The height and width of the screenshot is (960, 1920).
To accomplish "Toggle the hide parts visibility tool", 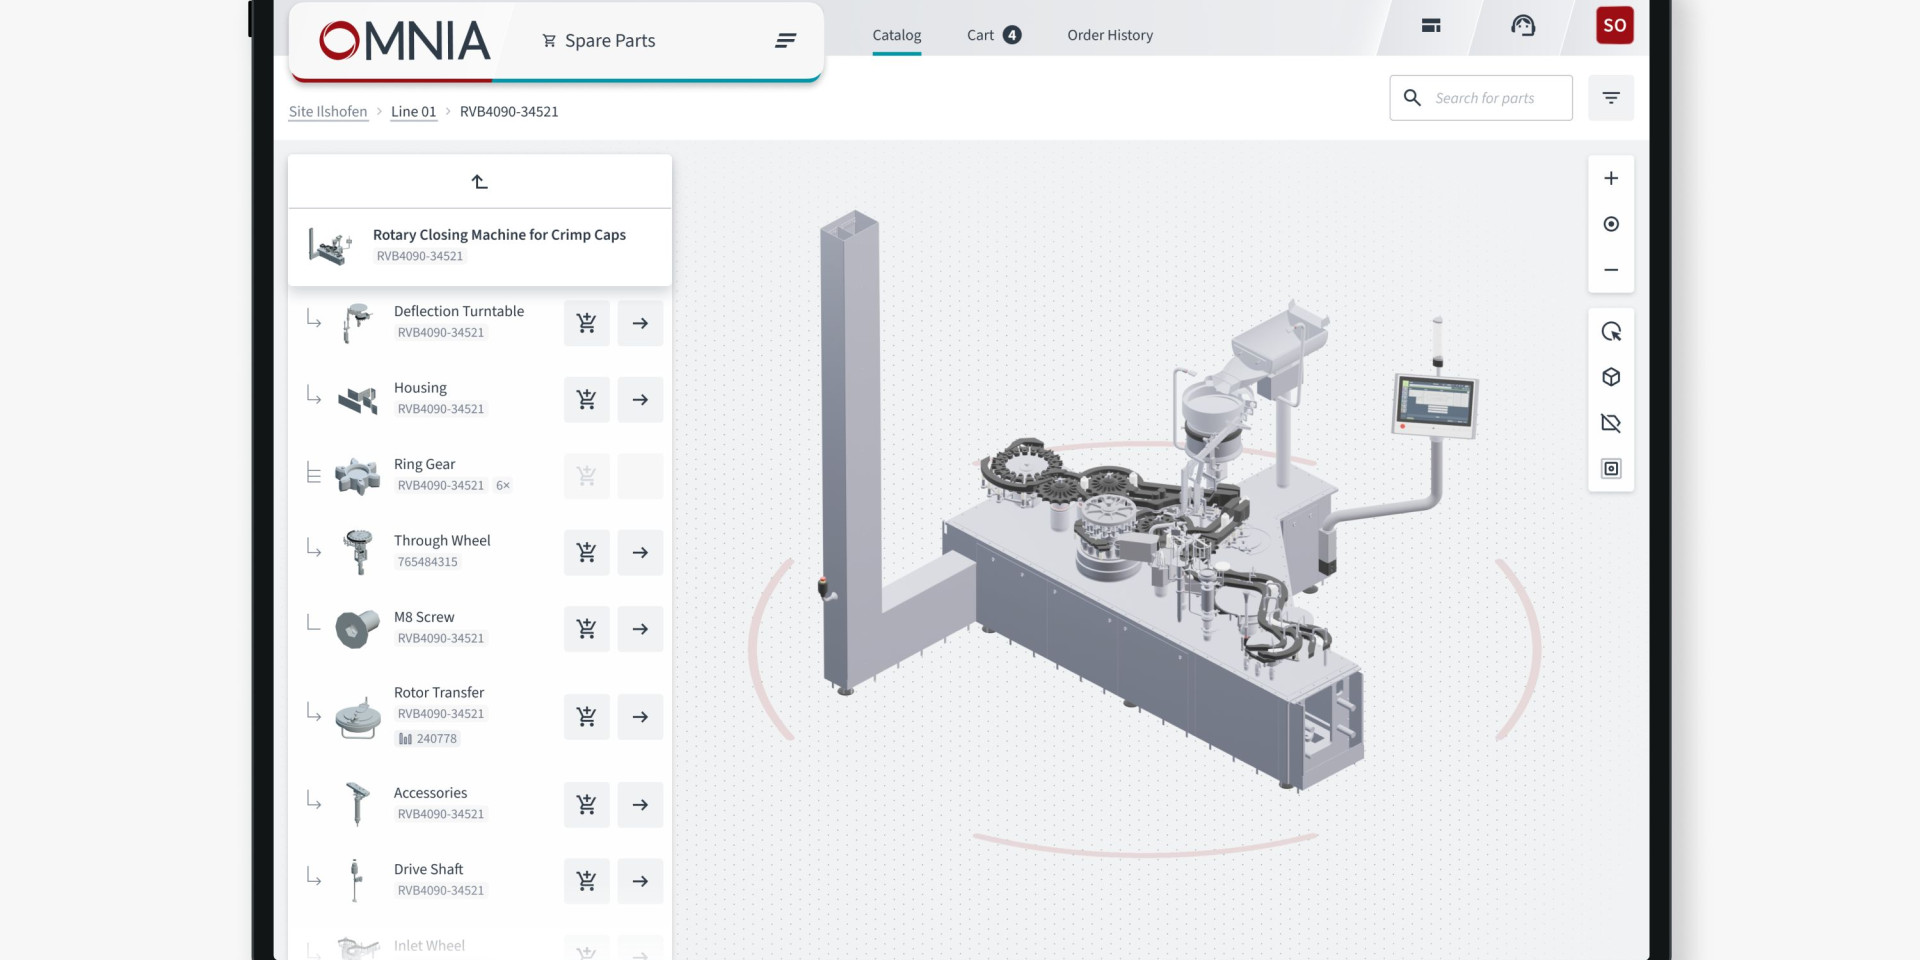I will coord(1610,423).
